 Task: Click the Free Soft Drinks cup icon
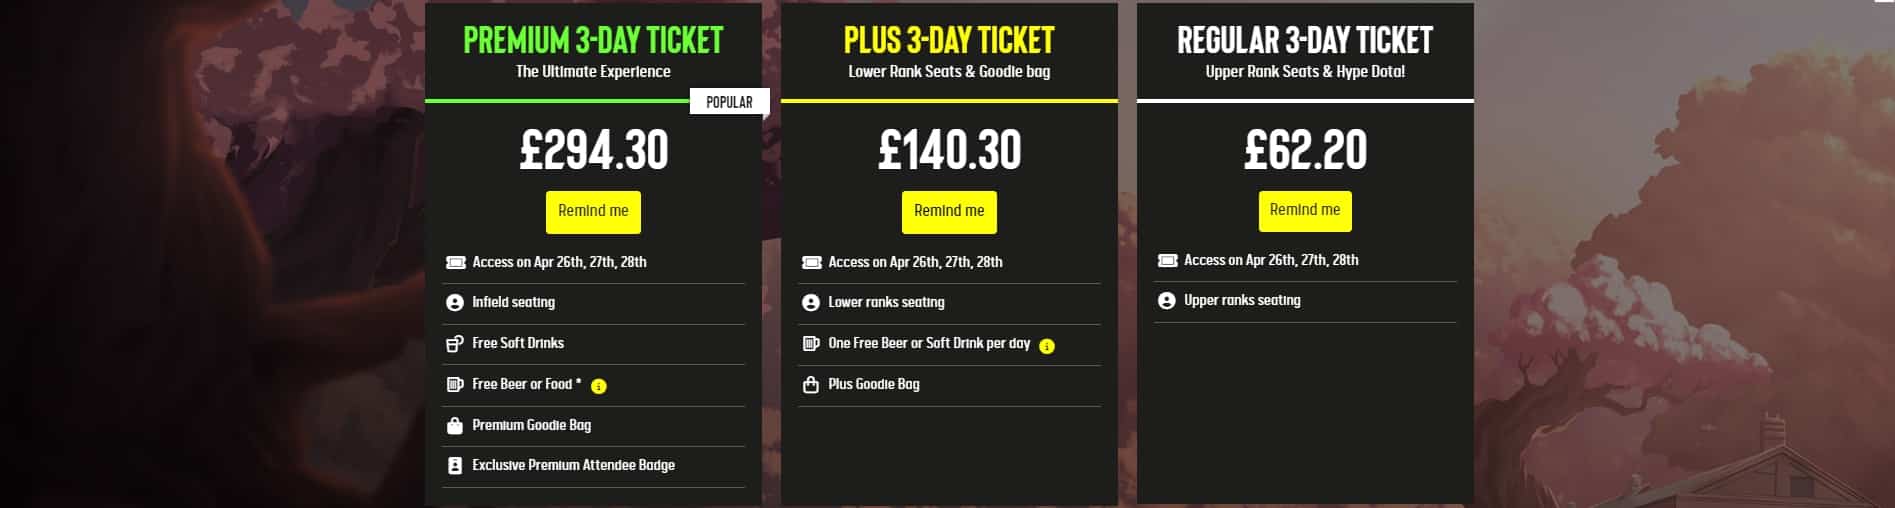(x=455, y=344)
